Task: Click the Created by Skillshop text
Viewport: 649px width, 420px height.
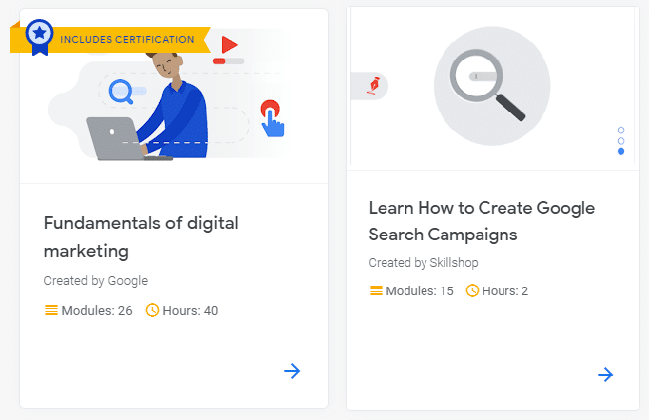Action: (x=424, y=262)
